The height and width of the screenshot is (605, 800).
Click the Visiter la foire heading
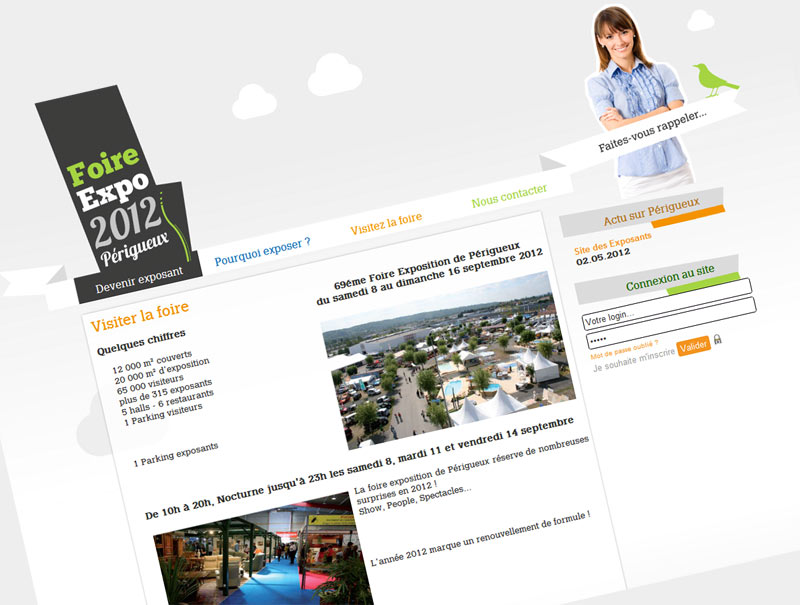[139, 316]
